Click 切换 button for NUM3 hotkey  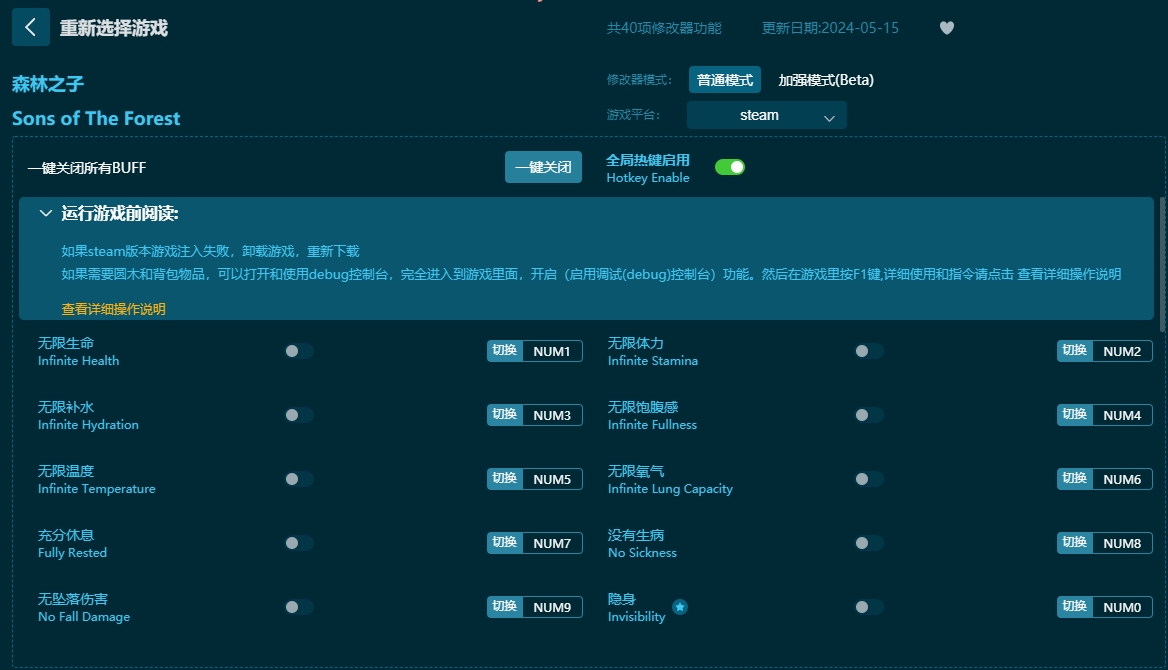click(x=504, y=415)
